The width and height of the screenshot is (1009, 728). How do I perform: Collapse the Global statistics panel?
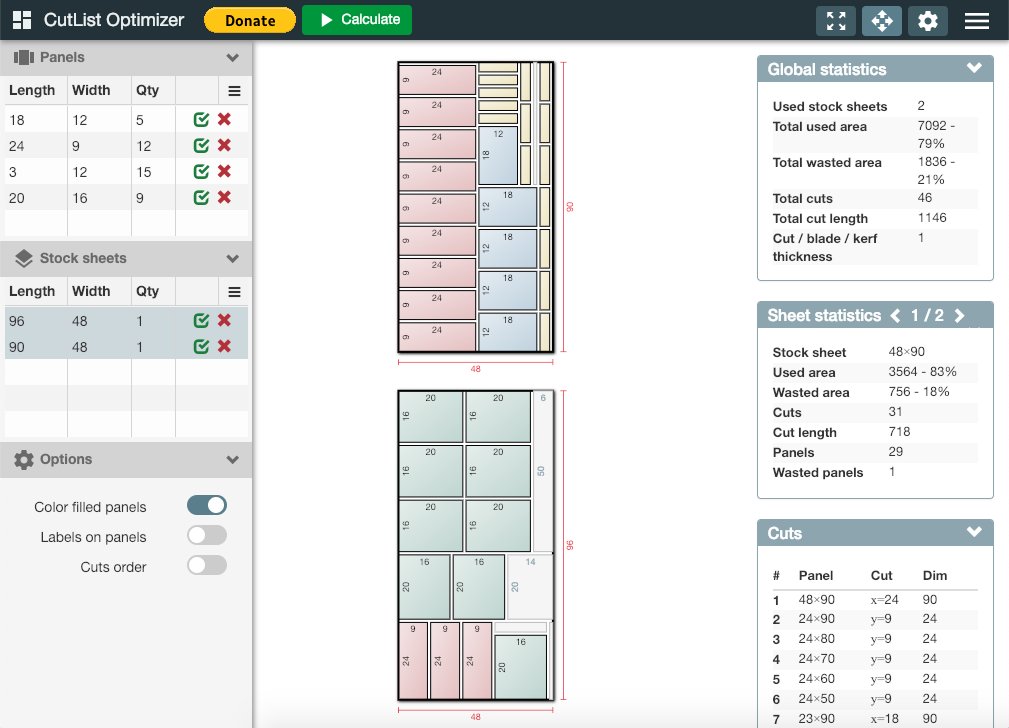click(x=974, y=68)
